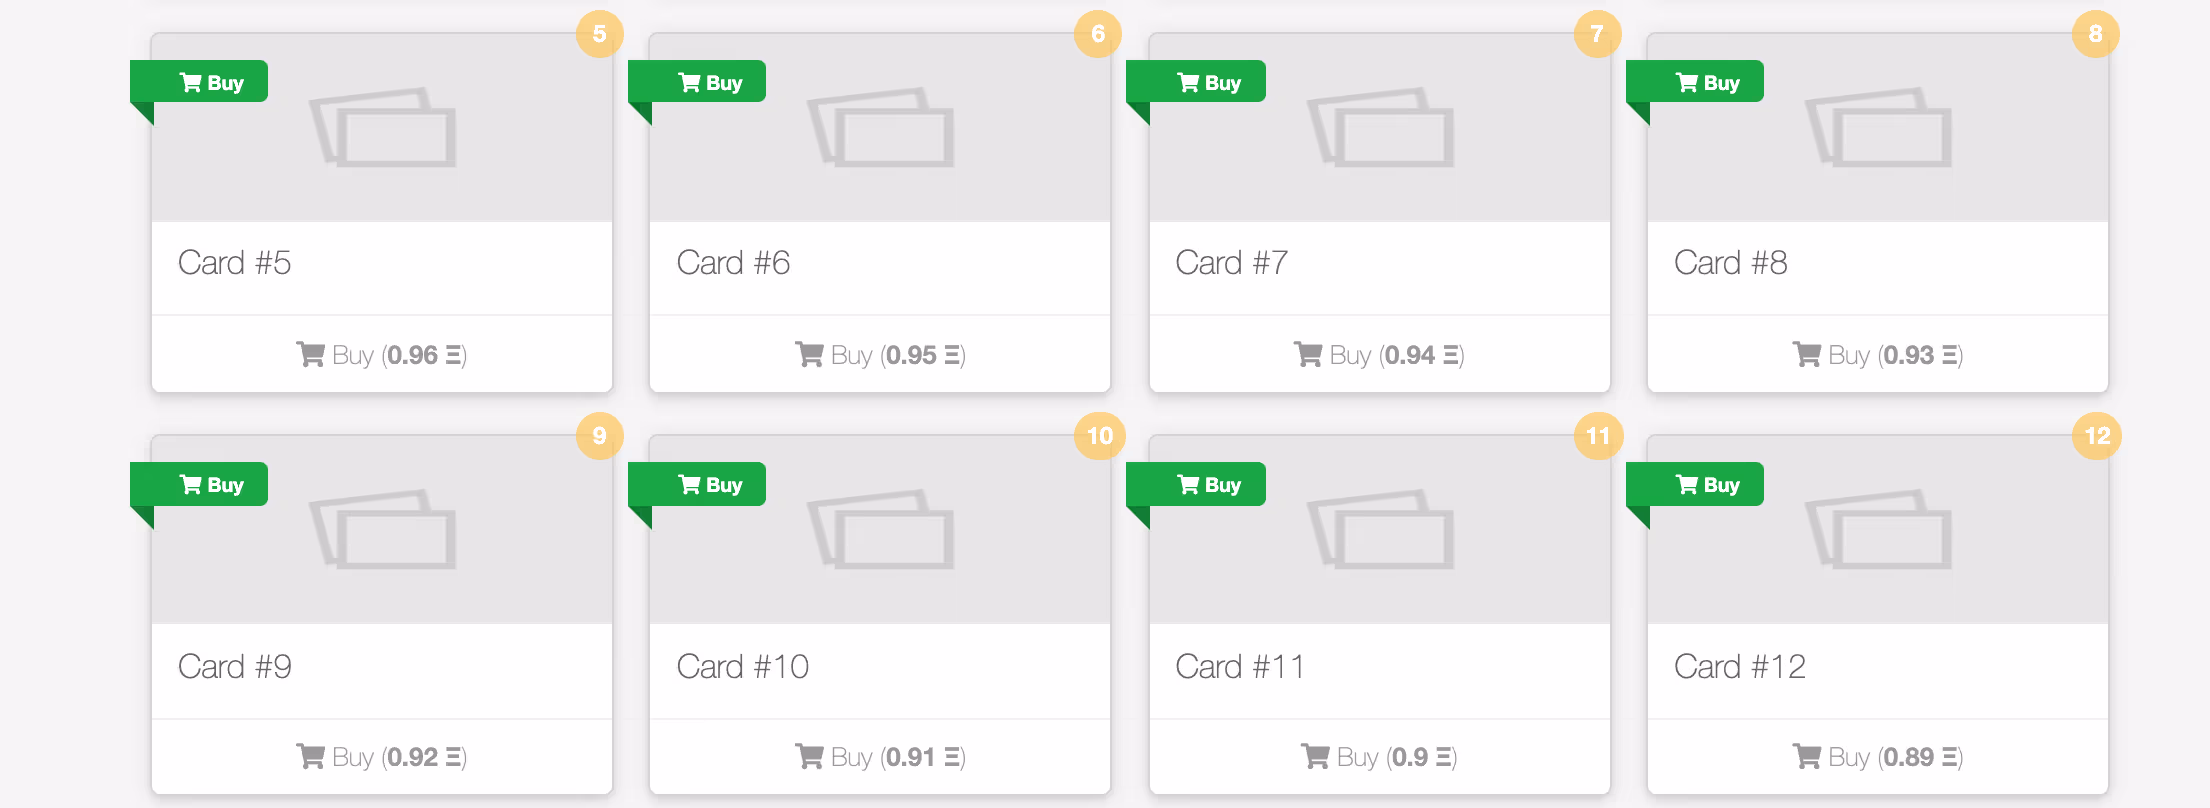Buy Card #6 for 0.95 ether
Image resolution: width=2210 pixels, height=808 pixels.
pos(880,355)
